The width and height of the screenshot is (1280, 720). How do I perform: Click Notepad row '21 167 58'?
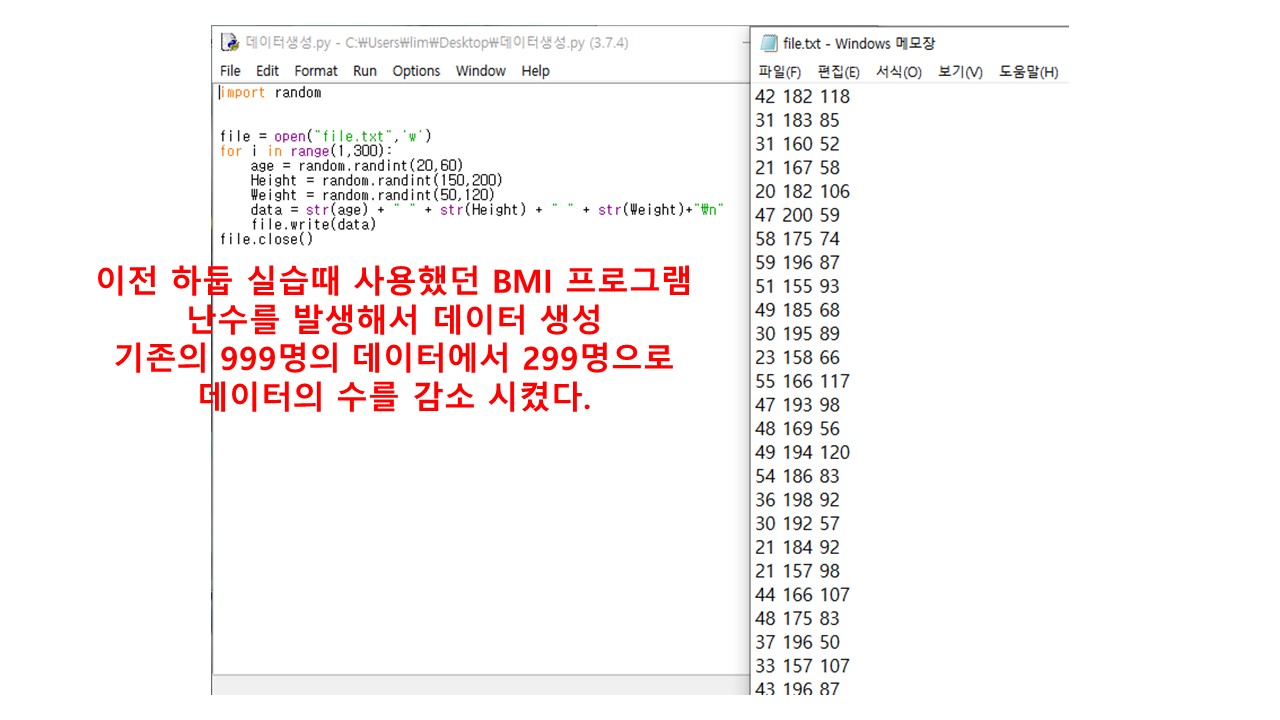pyautogui.click(x=797, y=168)
